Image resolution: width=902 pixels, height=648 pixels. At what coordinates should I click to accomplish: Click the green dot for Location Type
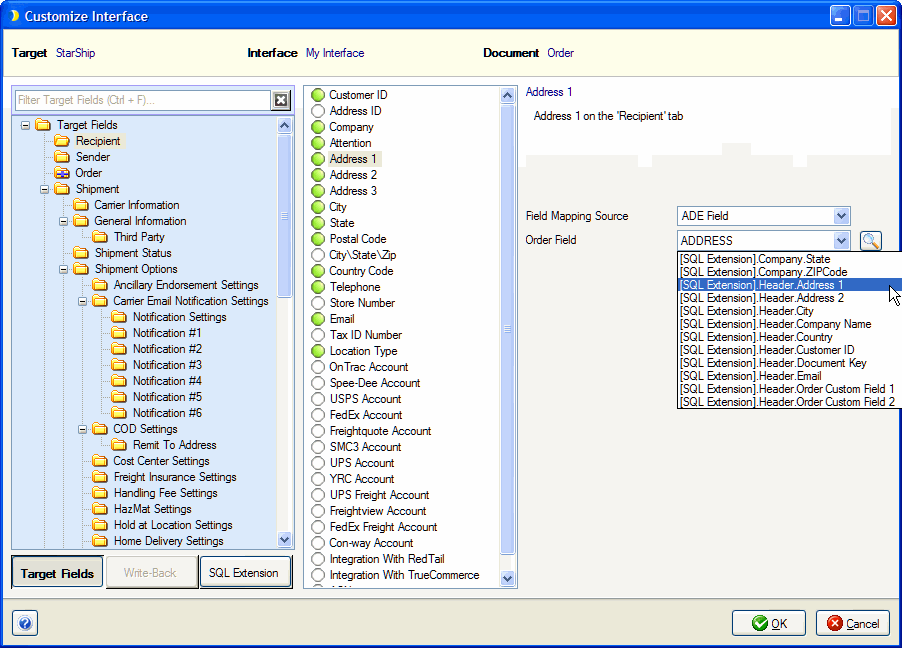click(318, 350)
